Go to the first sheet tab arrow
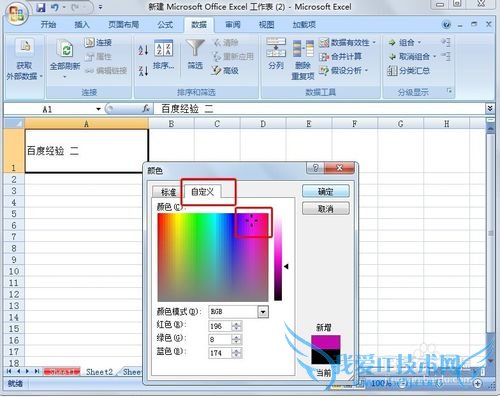500x397 pixels. [9, 371]
